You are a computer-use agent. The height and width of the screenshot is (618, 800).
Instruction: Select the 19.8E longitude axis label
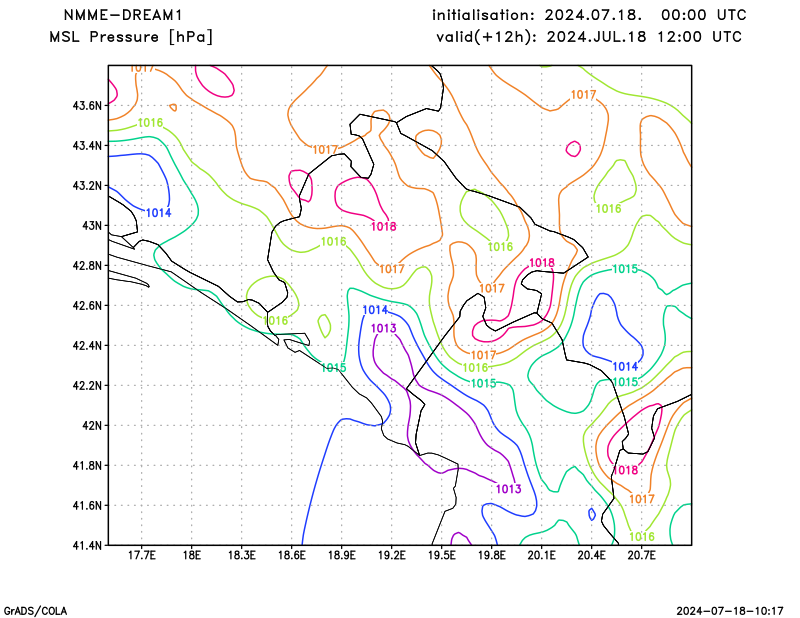click(491, 555)
